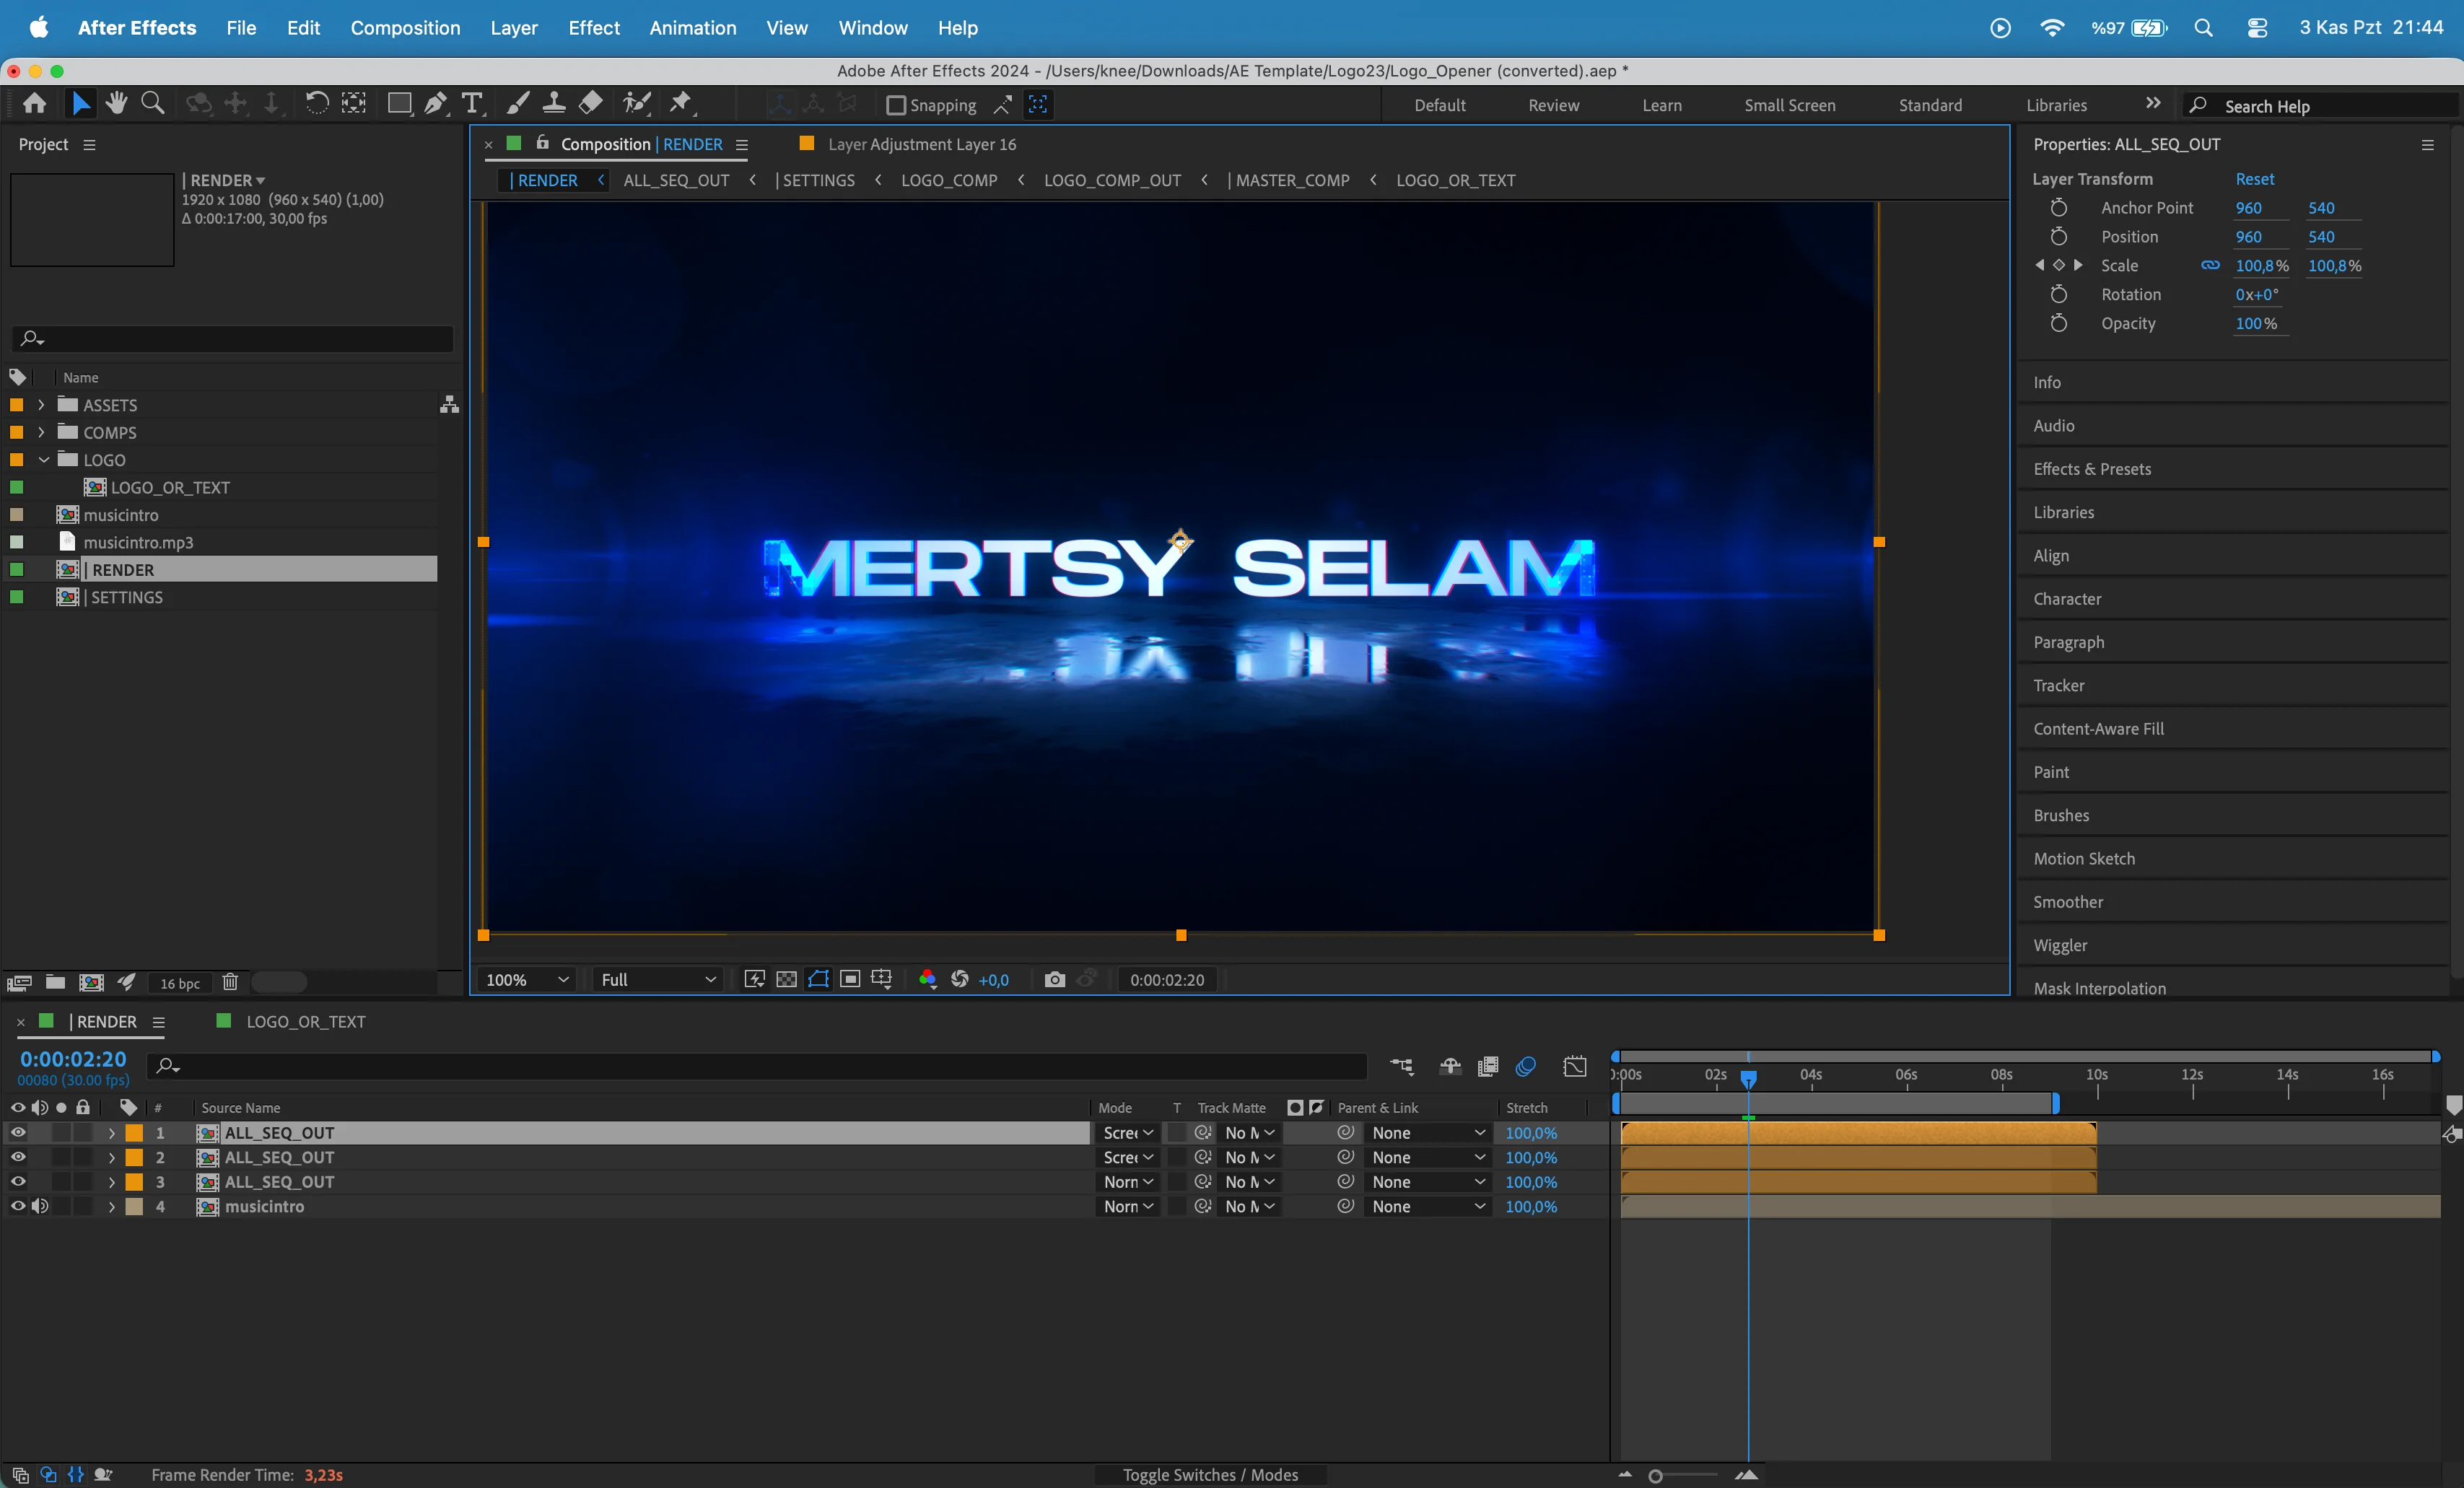This screenshot has height=1488, width=2464.
Task: Click Reset in Layer Transform
Action: (x=2254, y=179)
